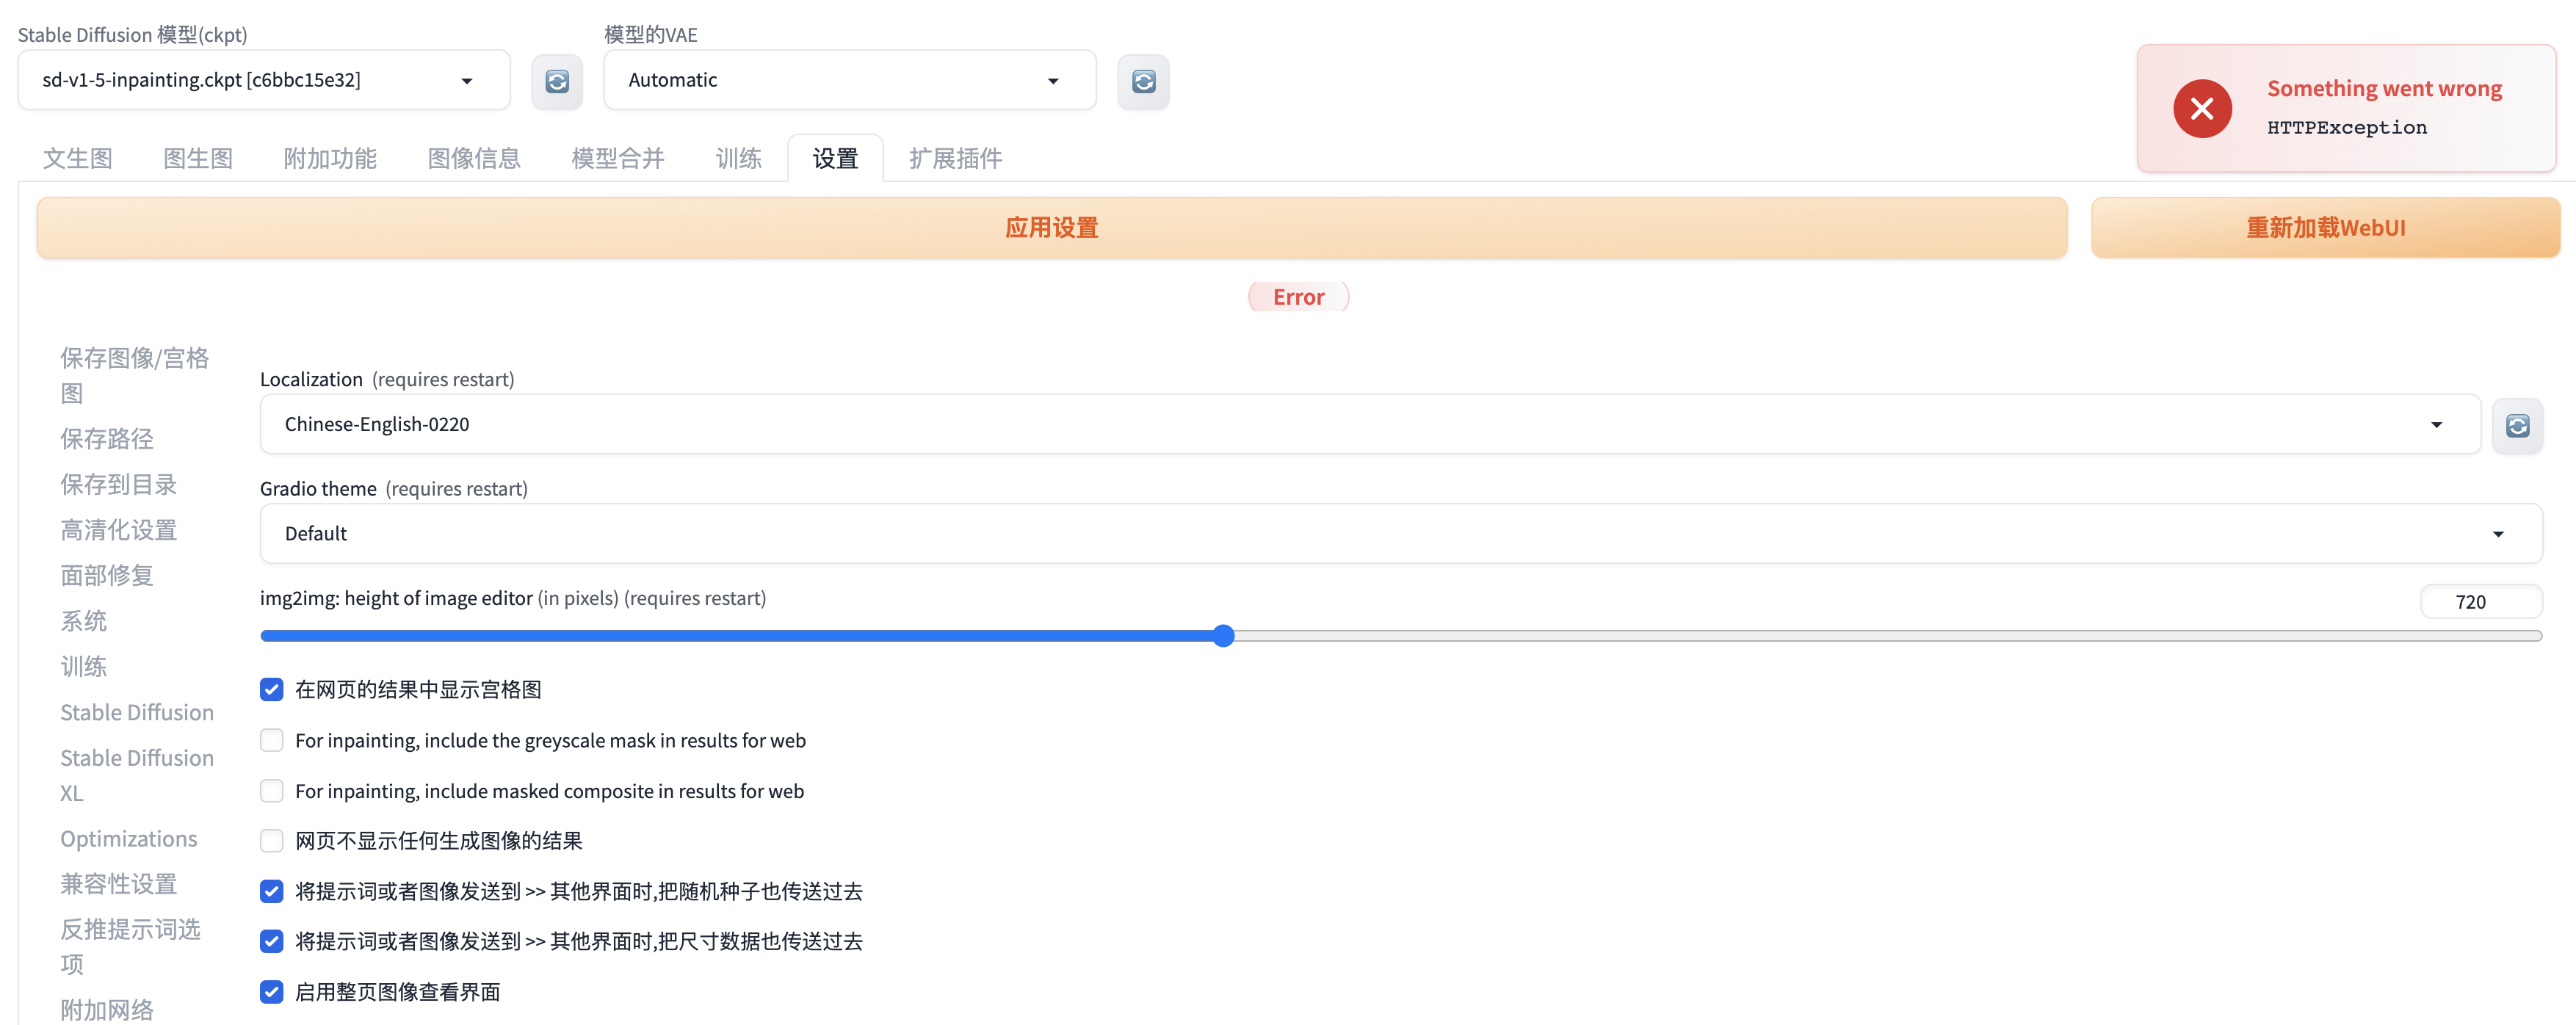Refresh the Stable Diffusion checkpoint list

point(557,81)
